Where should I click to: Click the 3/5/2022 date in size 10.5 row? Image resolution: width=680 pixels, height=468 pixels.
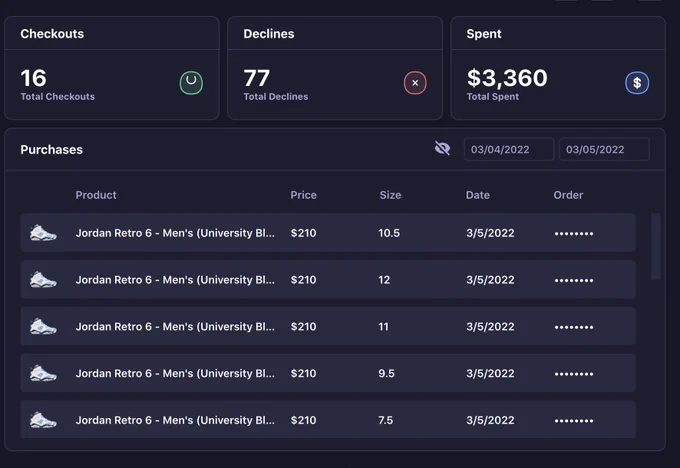(490, 233)
